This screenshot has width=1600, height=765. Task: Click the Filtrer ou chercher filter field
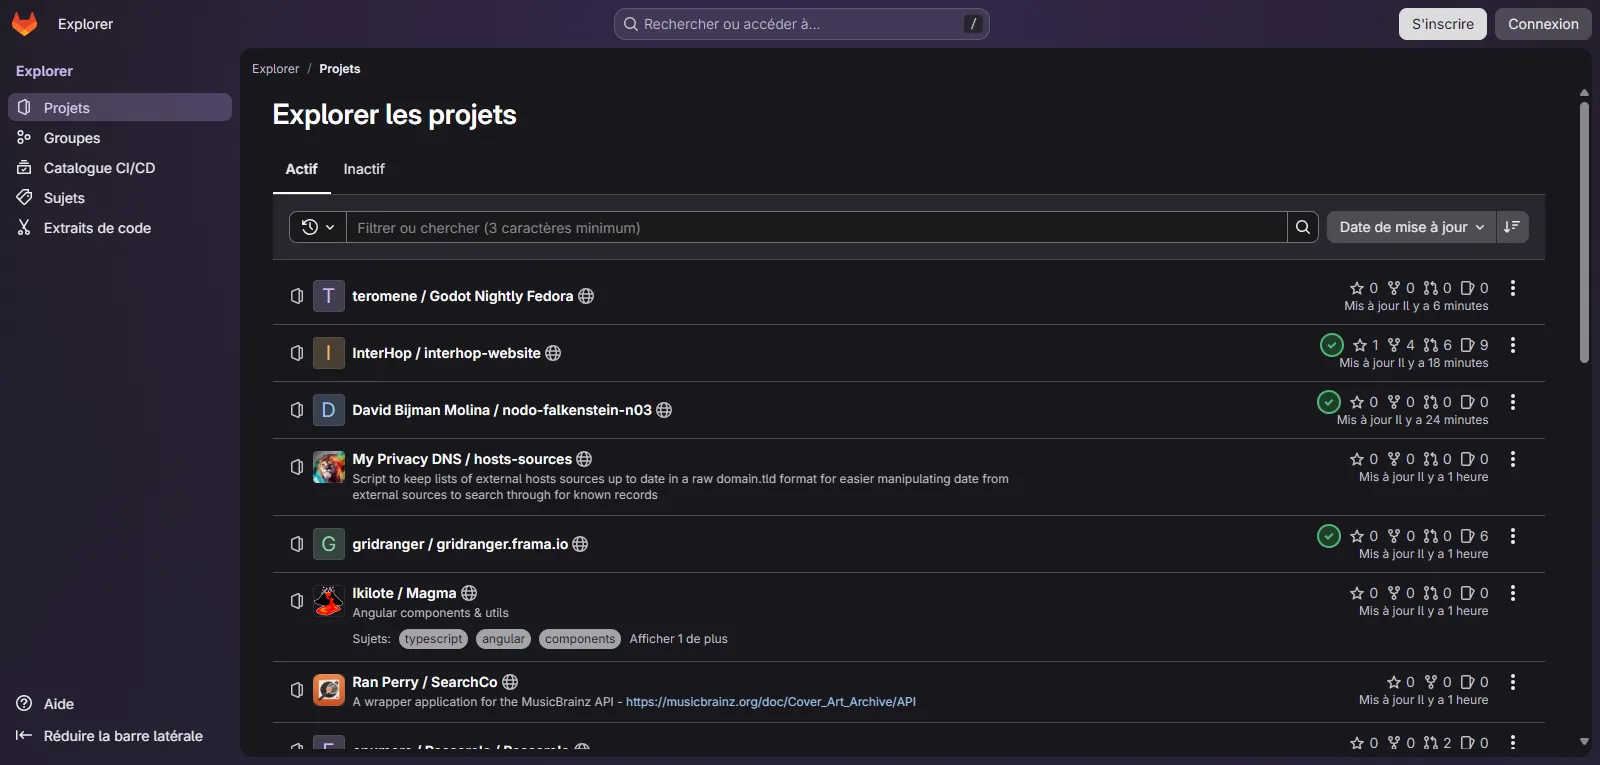[x=817, y=227]
